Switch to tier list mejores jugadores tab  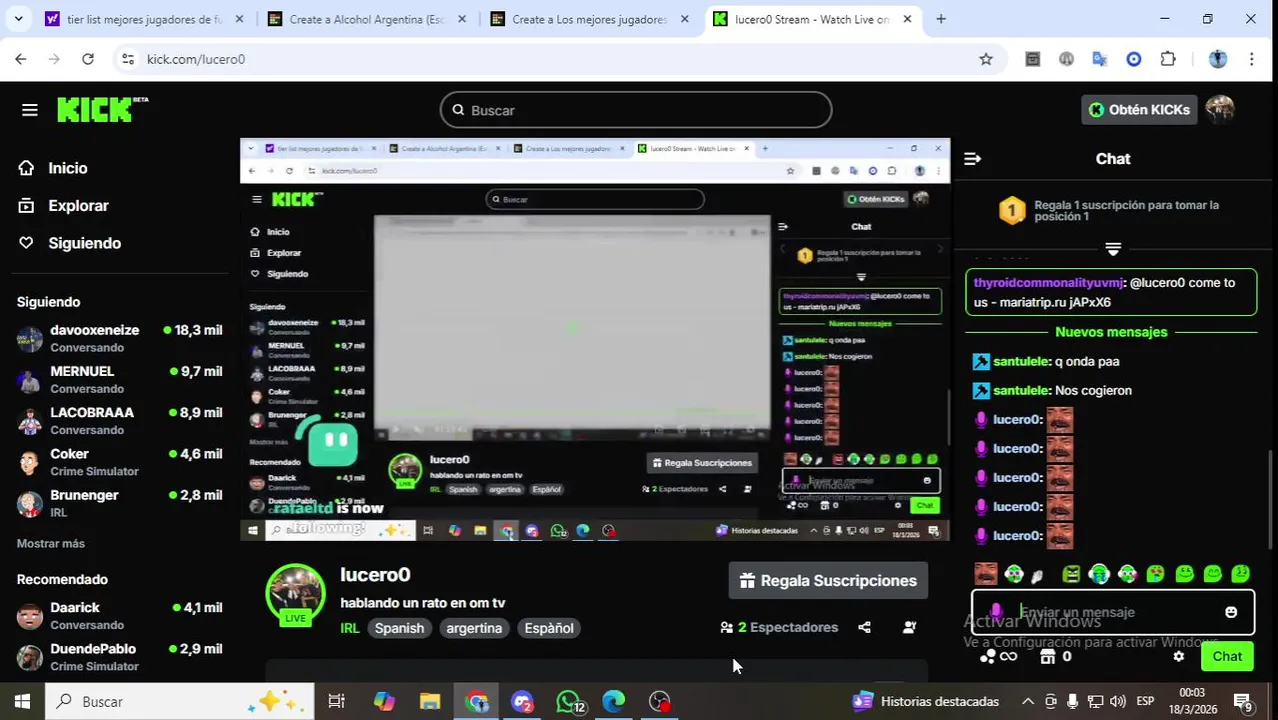(x=145, y=19)
